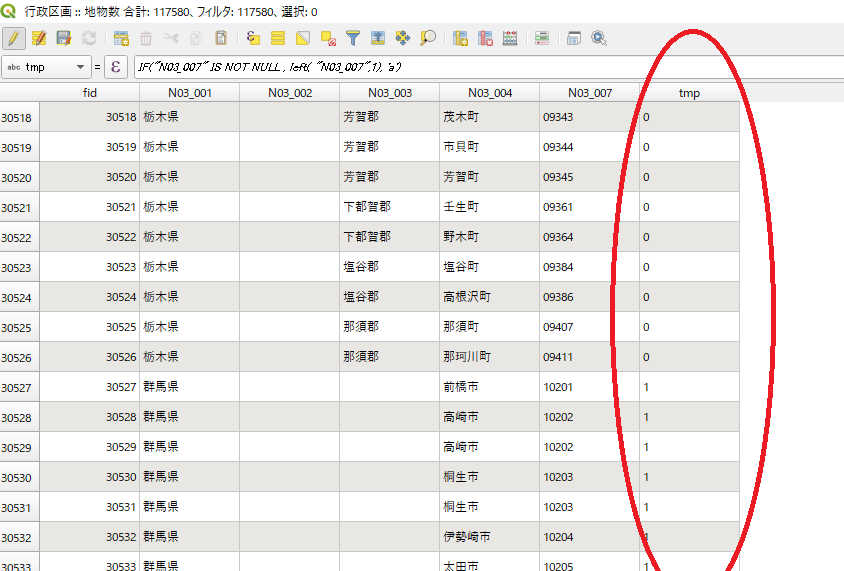Click cell 壬生町

(x=490, y=207)
